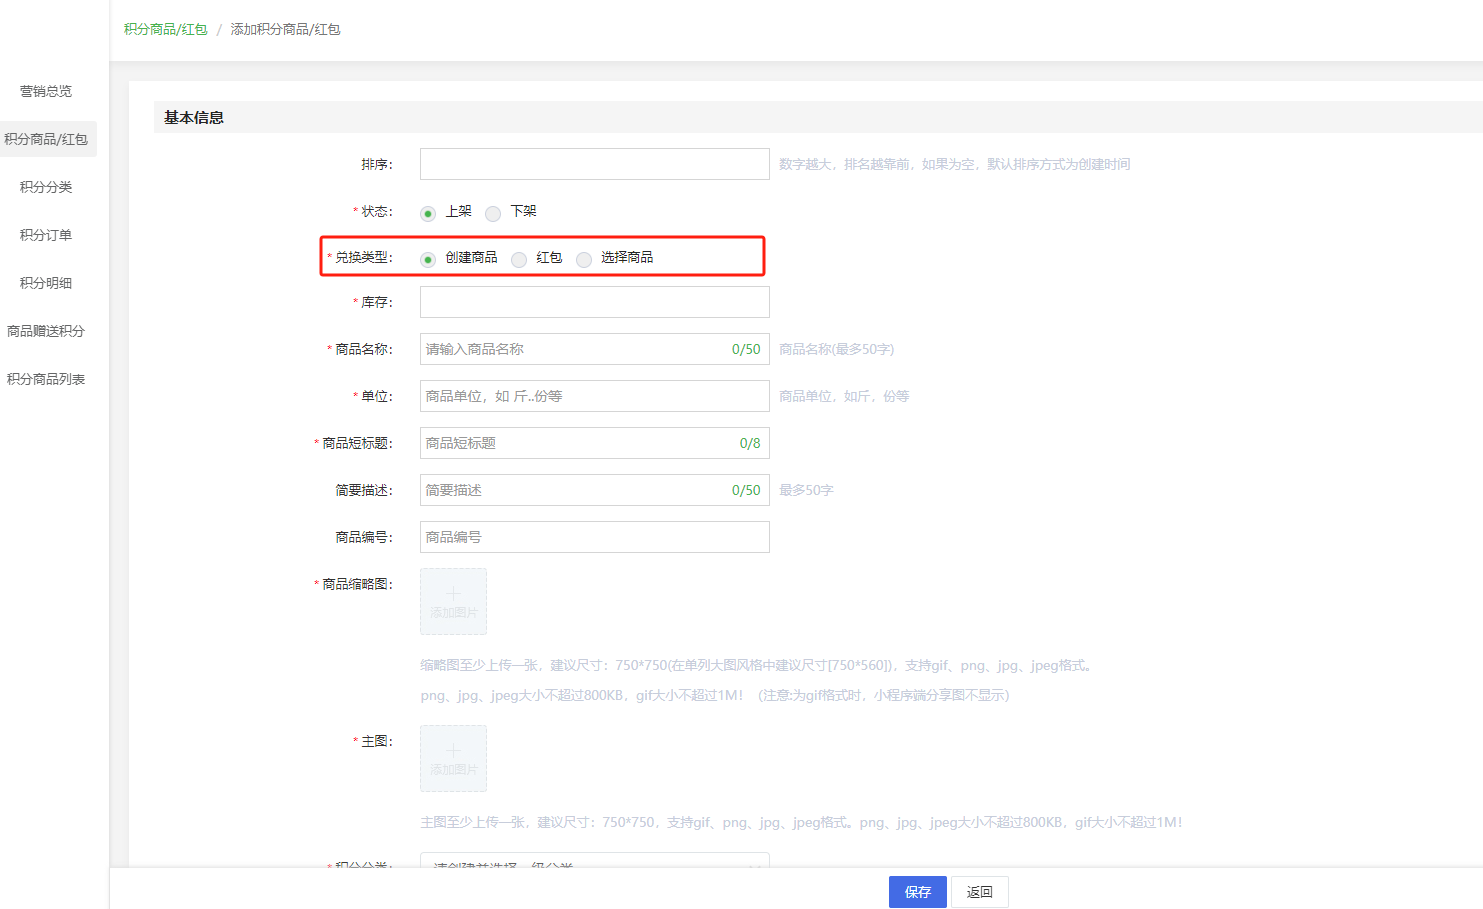This screenshot has width=1483, height=909.
Task: Open 积分分类 in the sidebar
Action: coord(46,187)
